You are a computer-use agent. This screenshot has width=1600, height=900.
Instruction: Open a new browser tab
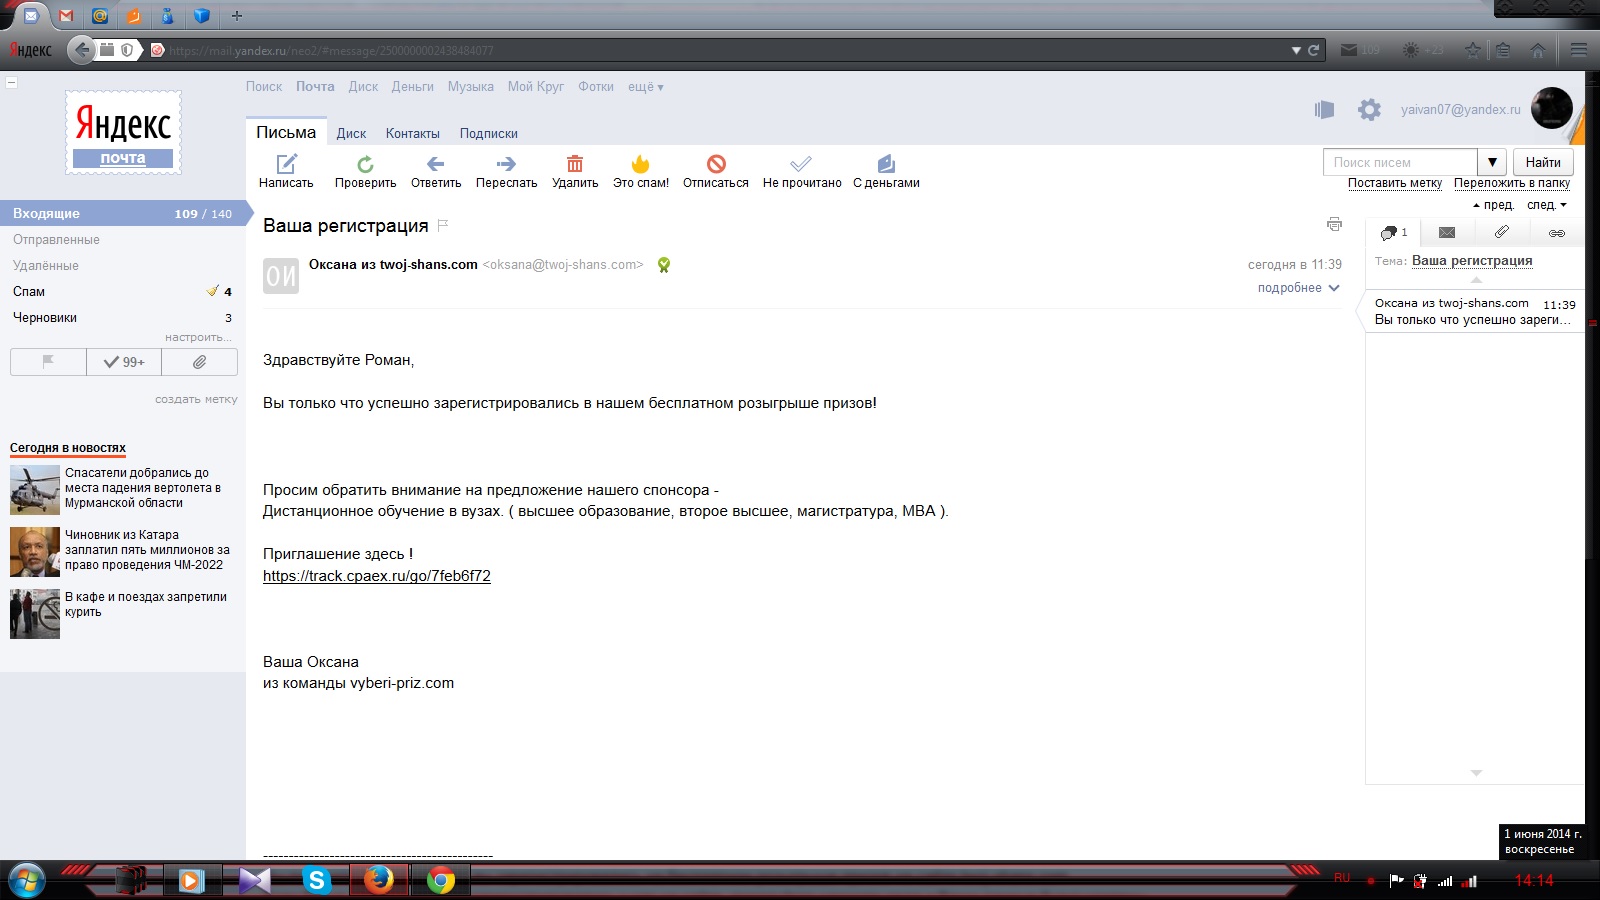(x=237, y=16)
